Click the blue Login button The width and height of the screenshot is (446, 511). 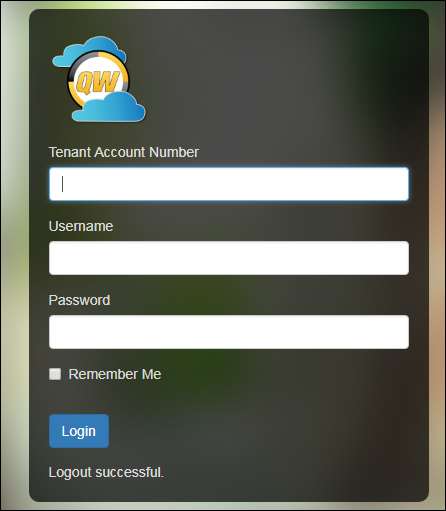79,431
